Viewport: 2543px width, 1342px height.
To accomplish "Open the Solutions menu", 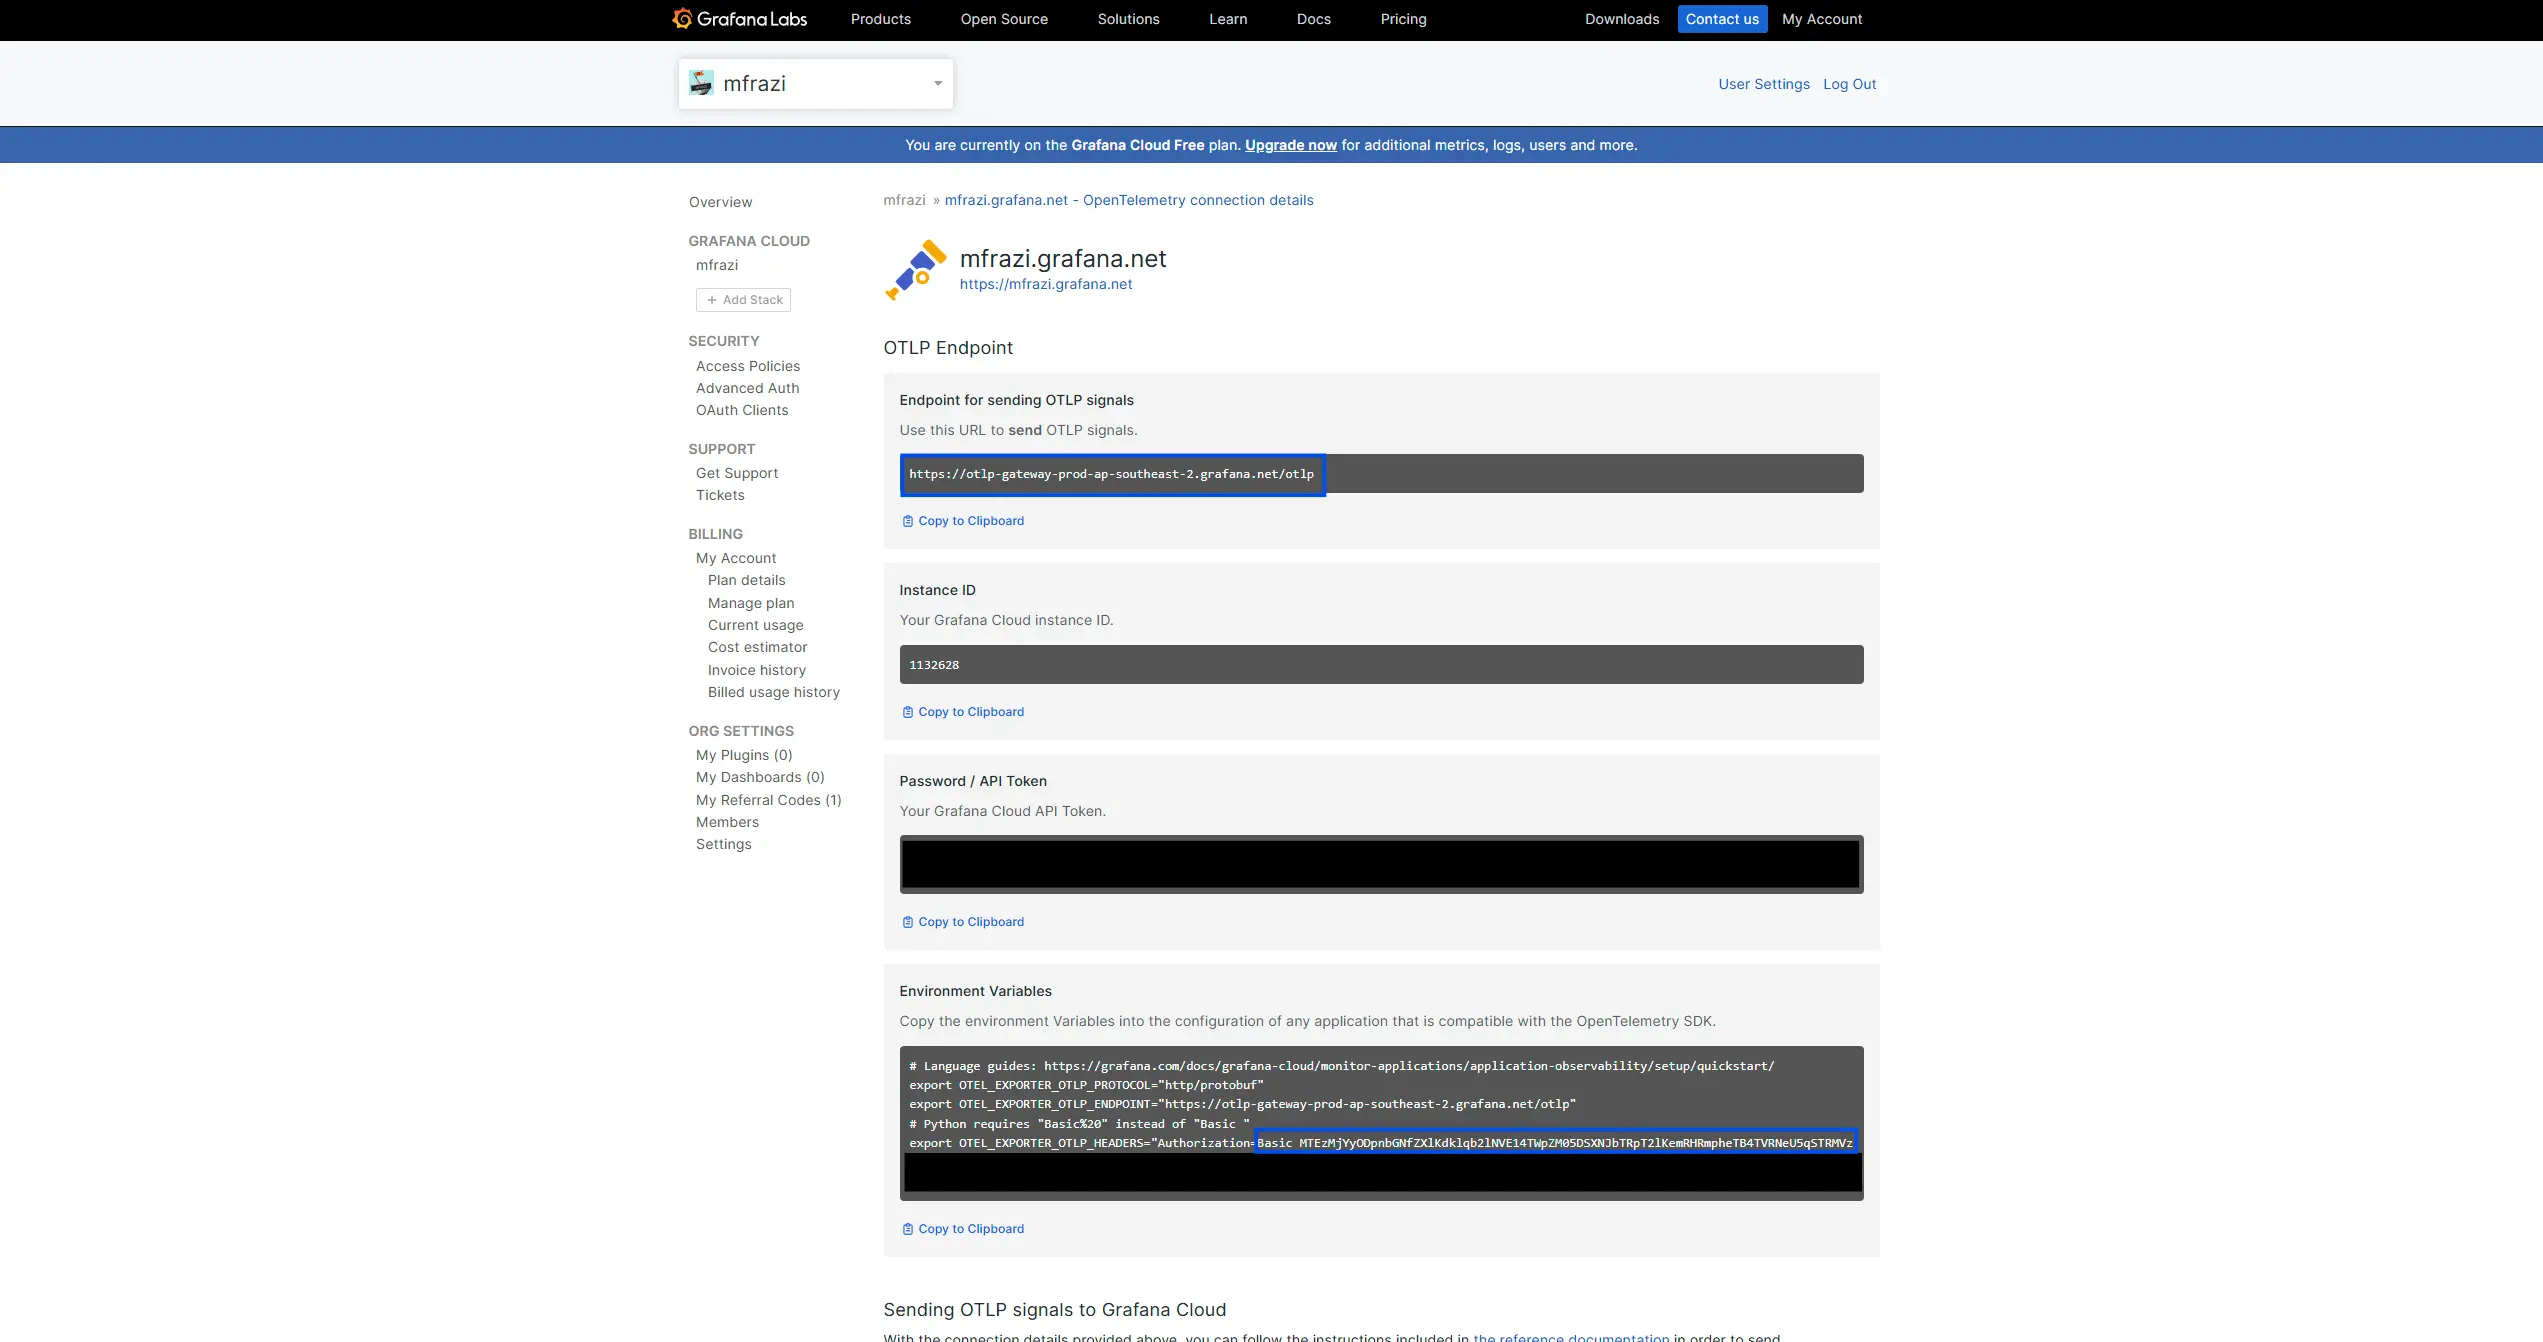I will coord(1128,19).
